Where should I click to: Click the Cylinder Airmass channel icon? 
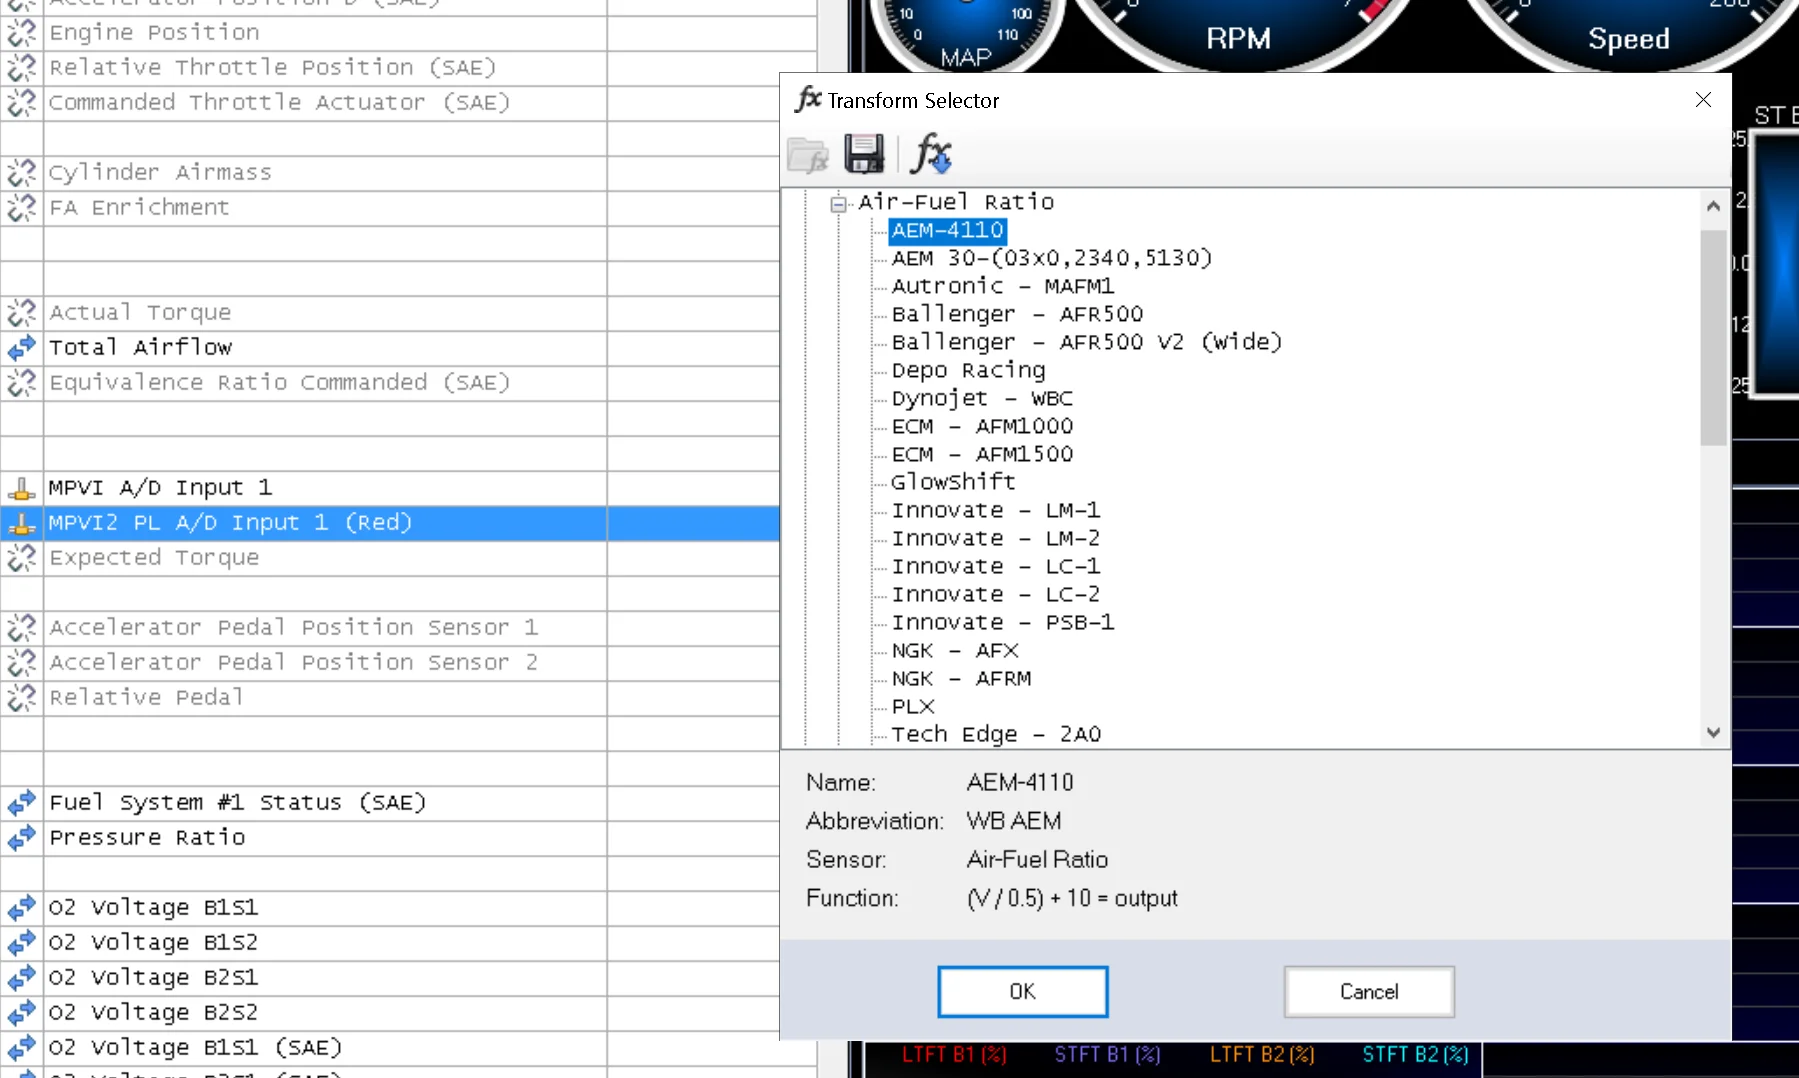tap(22, 173)
